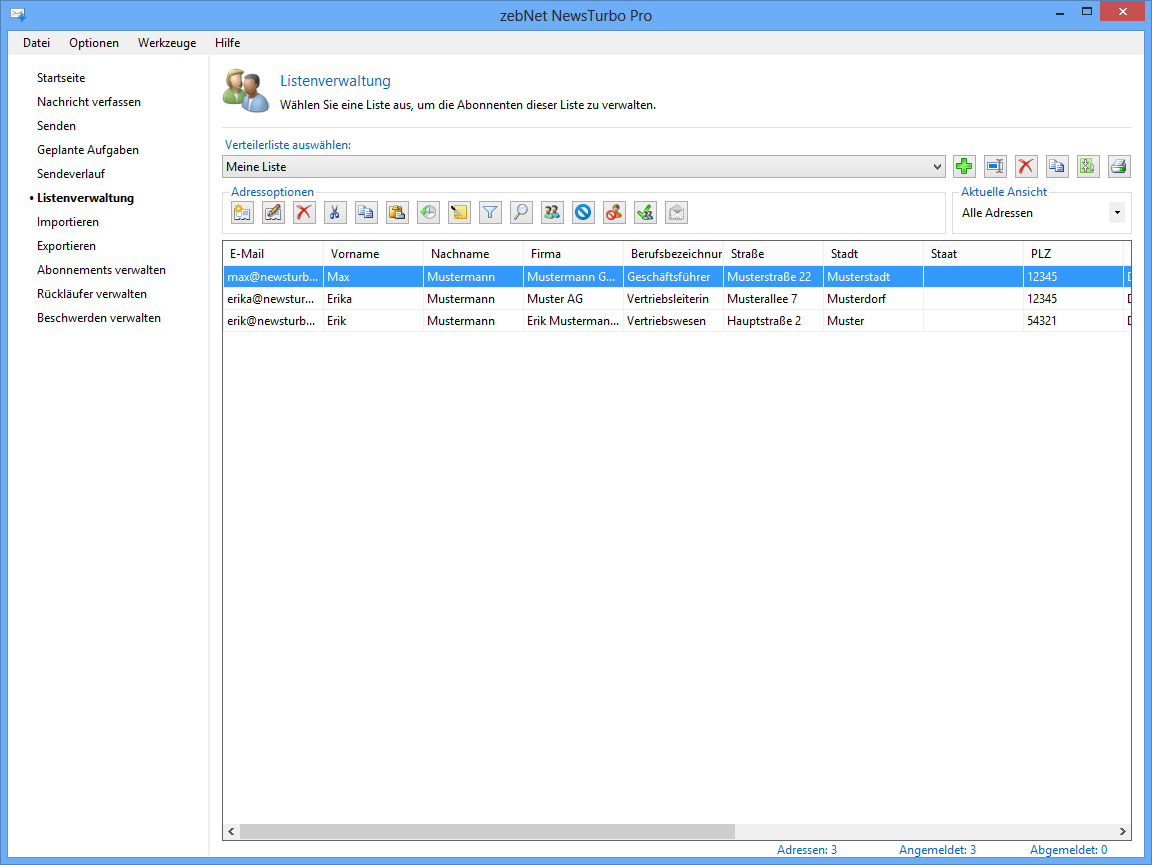Image resolution: width=1152 pixels, height=865 pixels.
Task: Delete the distribution list with red X
Action: pos(1026,166)
